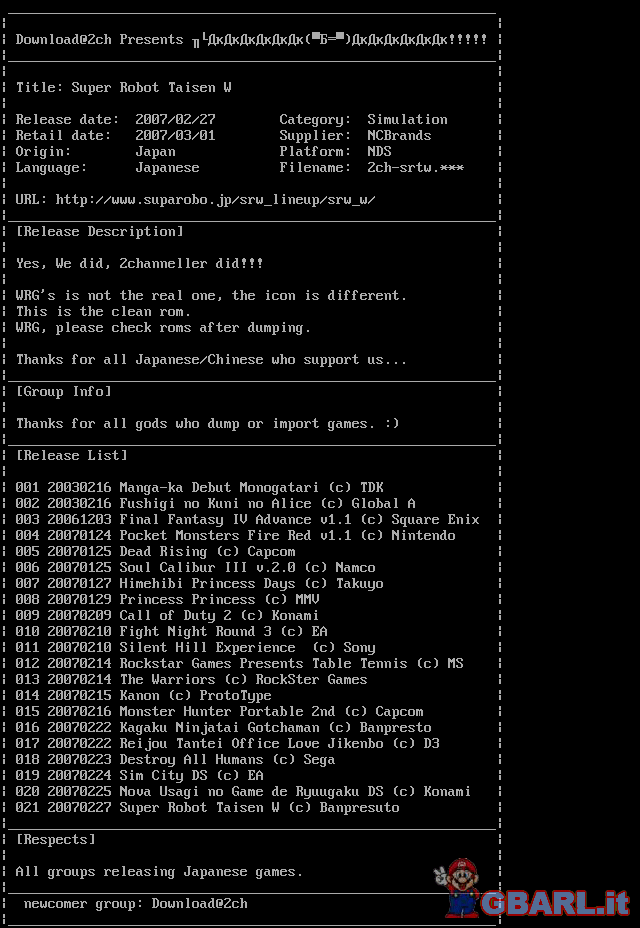Click the 'Yes, We did, 2channeller did!!!' line
The image size is (640, 928).
click(140, 263)
